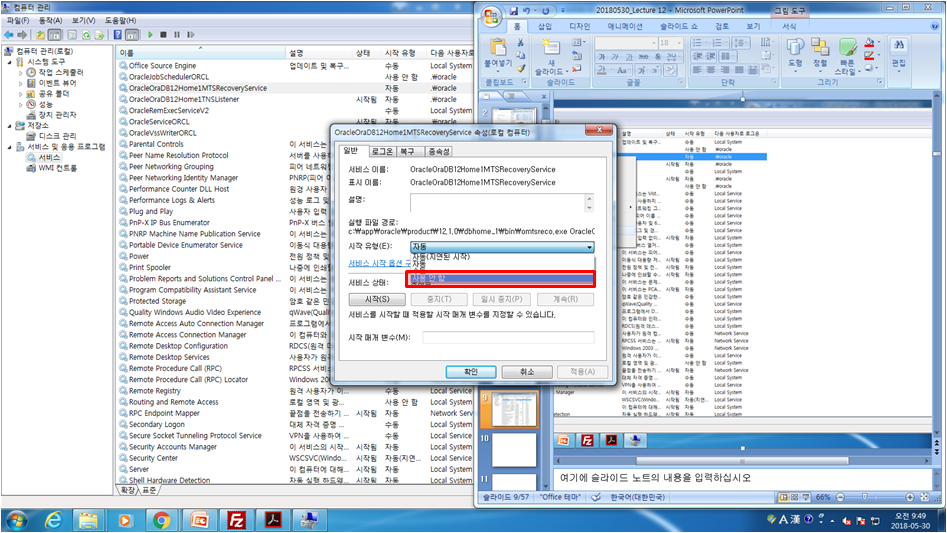Open help via blue question mark icon
947x533 pixels.
click(118, 35)
